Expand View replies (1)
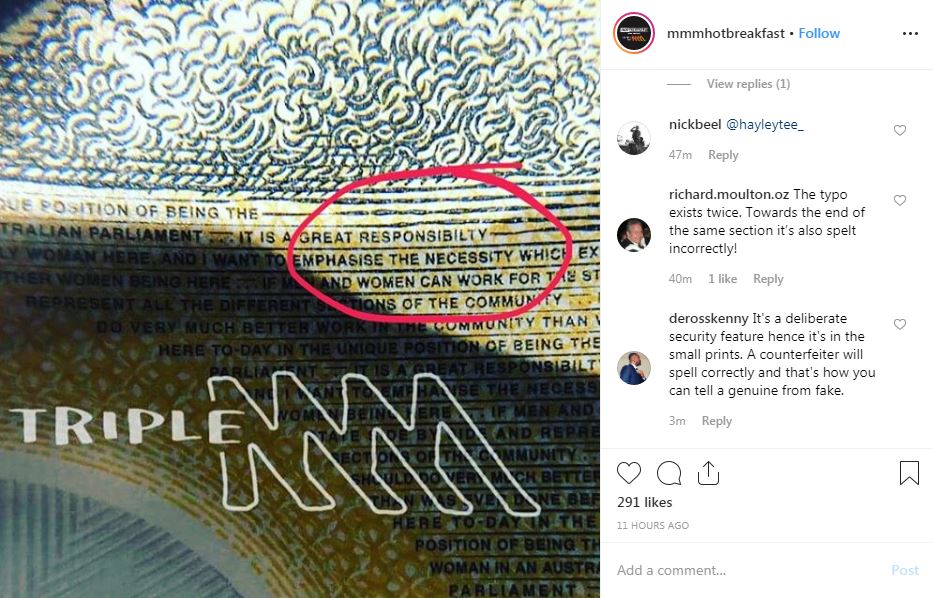This screenshot has width=933, height=598. tap(748, 84)
